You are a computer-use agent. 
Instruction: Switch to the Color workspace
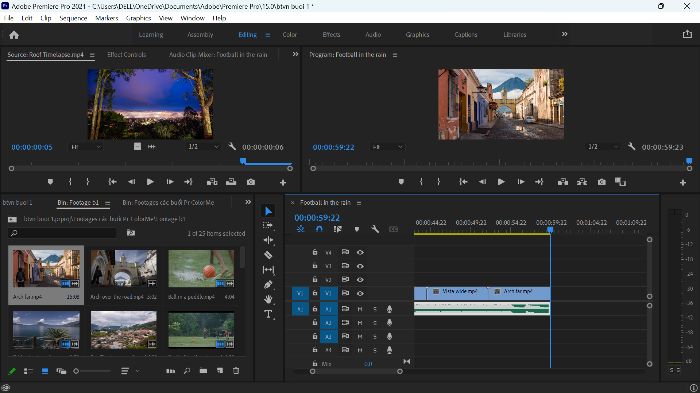(x=289, y=34)
